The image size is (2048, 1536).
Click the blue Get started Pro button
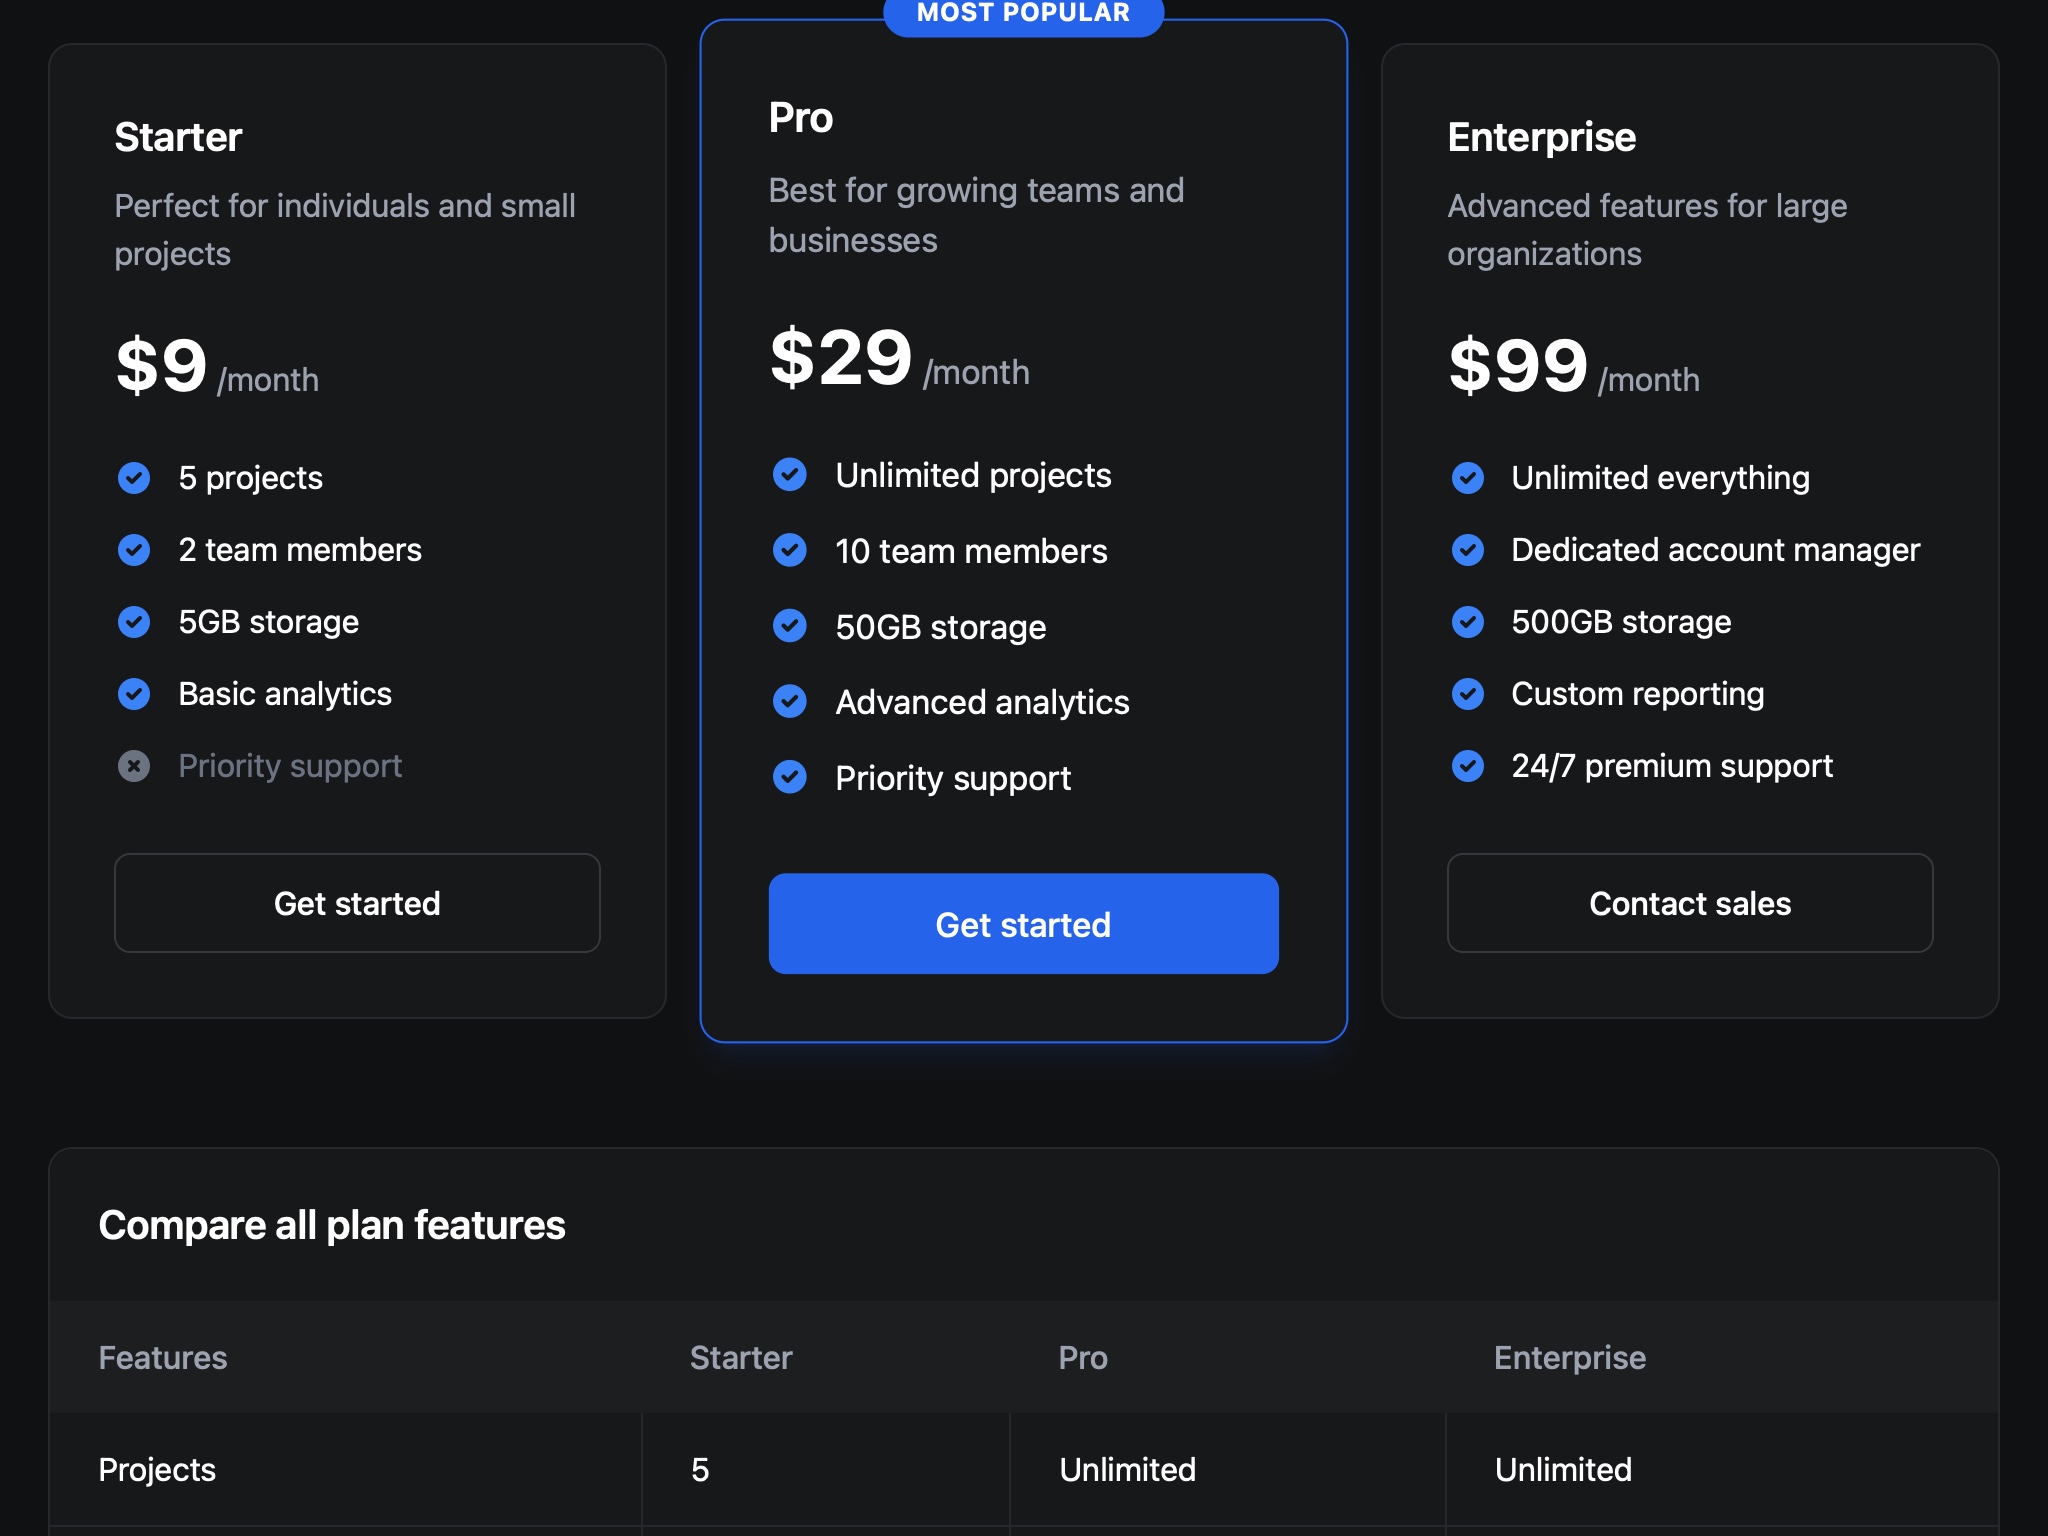tap(1023, 924)
